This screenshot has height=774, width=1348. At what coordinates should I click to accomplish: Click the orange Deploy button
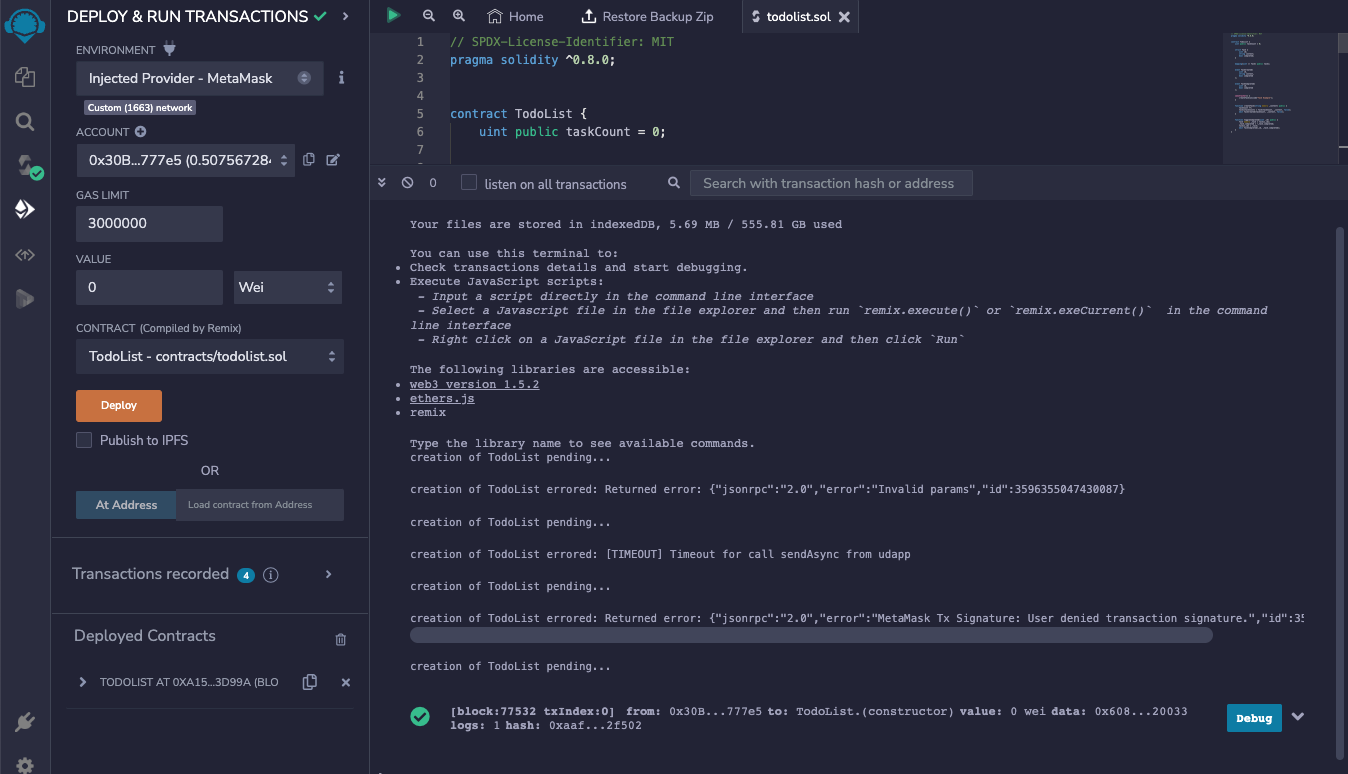[x=119, y=406]
